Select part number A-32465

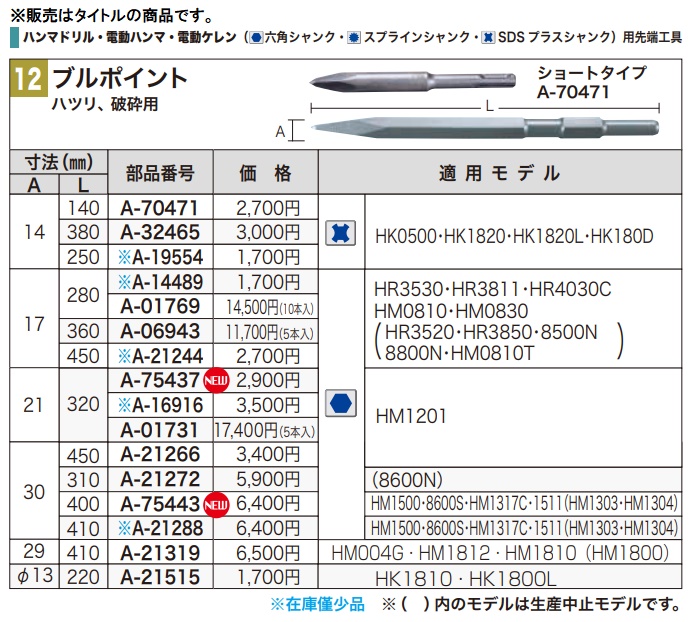[x=160, y=232]
